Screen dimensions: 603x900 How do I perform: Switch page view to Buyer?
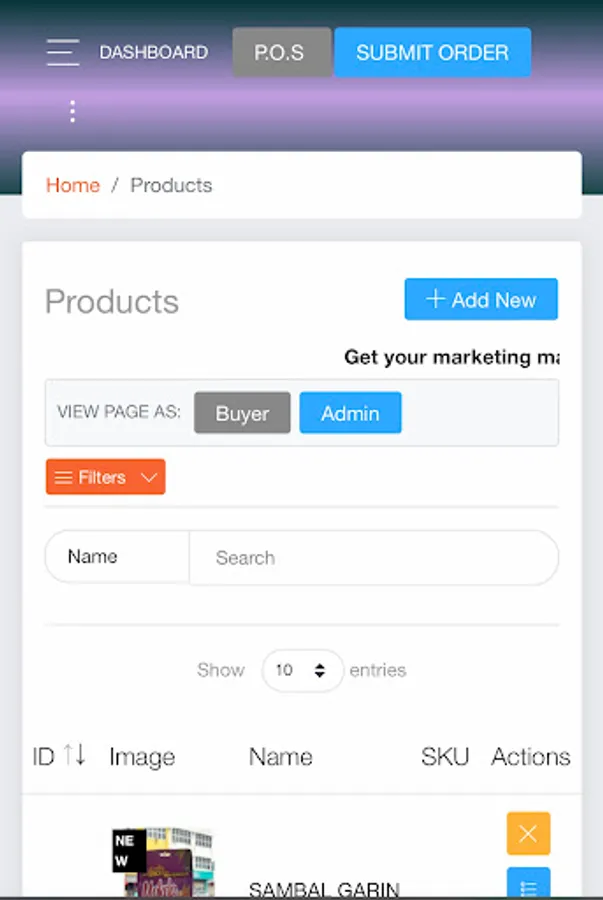click(x=242, y=413)
